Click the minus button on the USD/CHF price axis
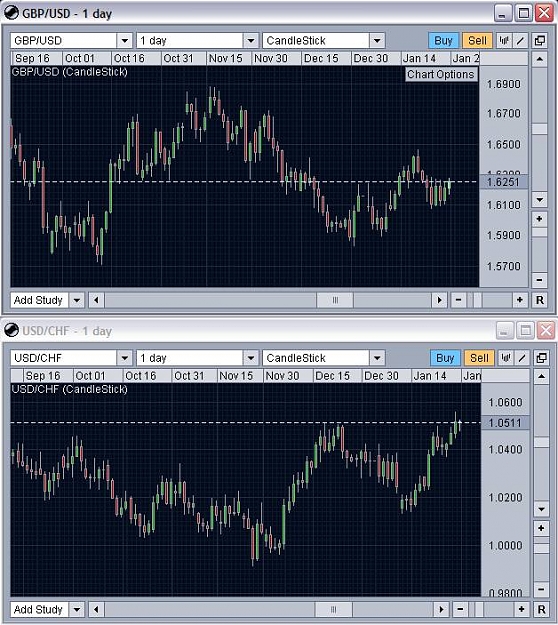 (541, 589)
